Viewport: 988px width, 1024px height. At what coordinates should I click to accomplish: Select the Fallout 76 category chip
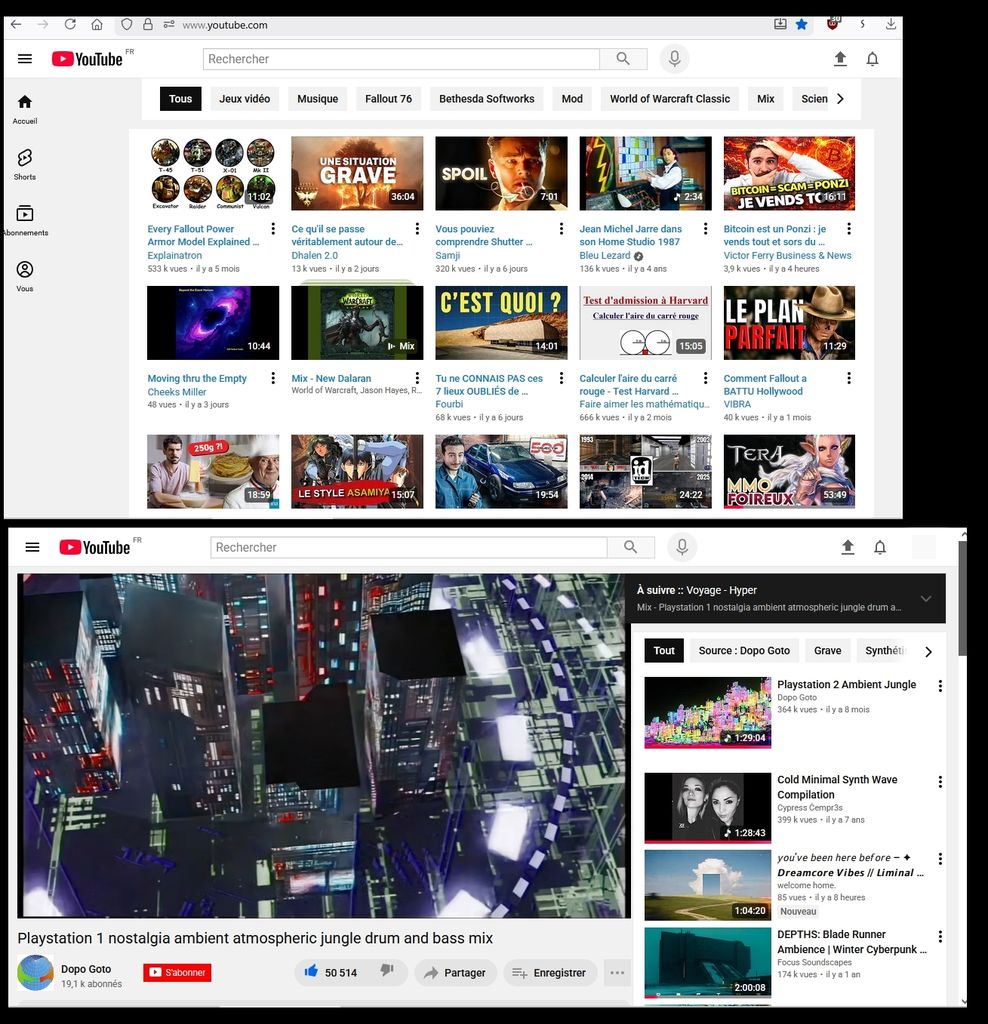point(388,99)
